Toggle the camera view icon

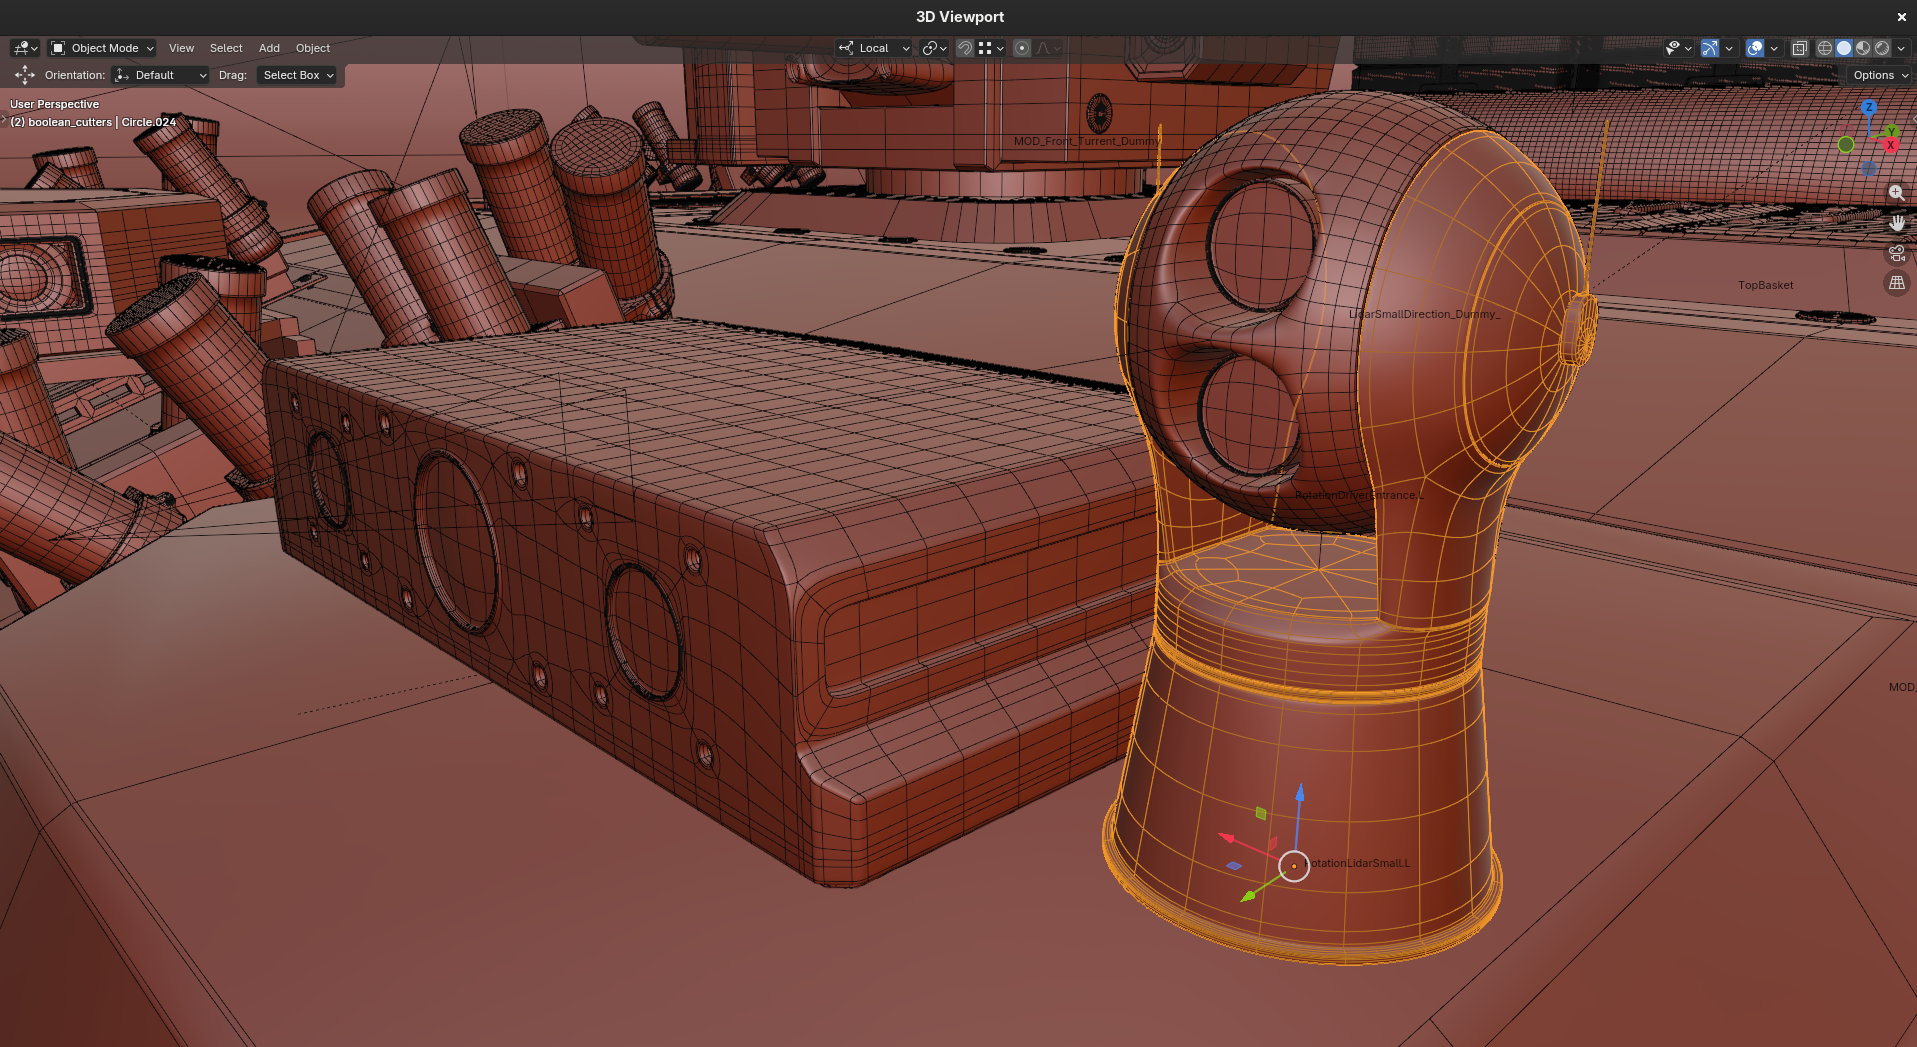tap(1896, 253)
